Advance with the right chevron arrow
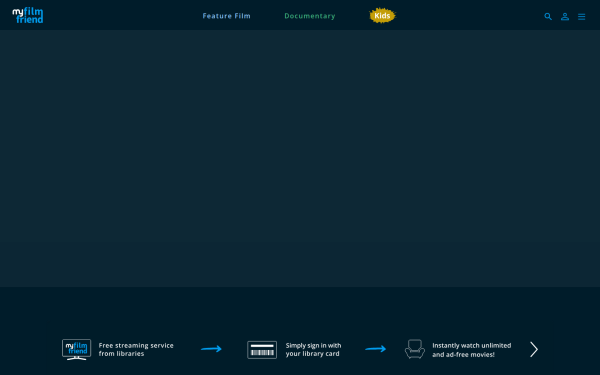The height and width of the screenshot is (375, 600). pyautogui.click(x=534, y=349)
